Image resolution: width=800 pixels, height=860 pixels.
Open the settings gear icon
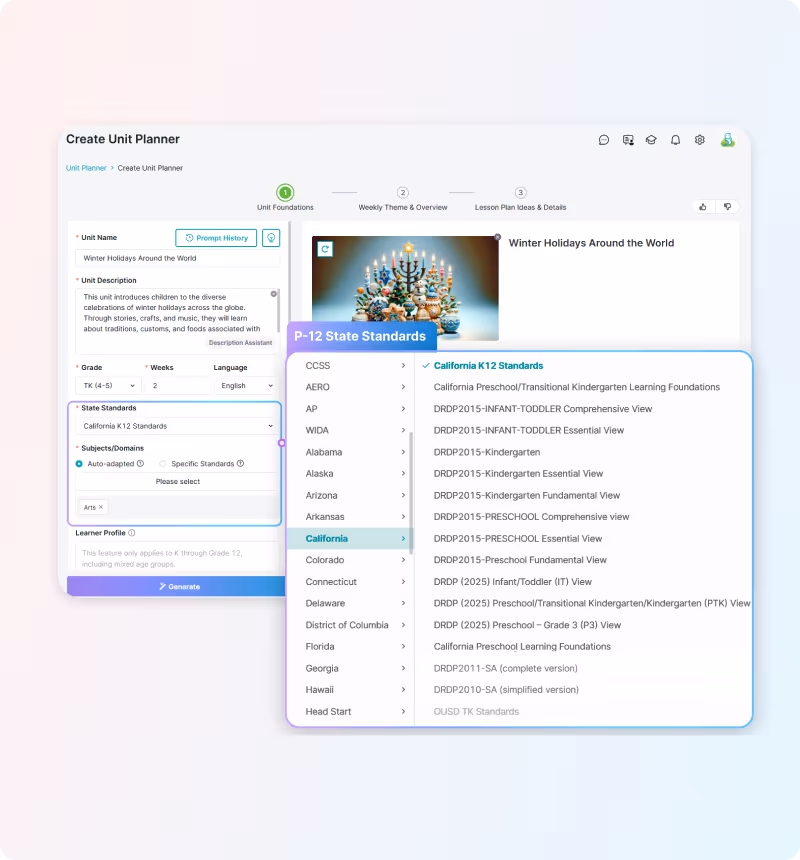pyautogui.click(x=700, y=140)
